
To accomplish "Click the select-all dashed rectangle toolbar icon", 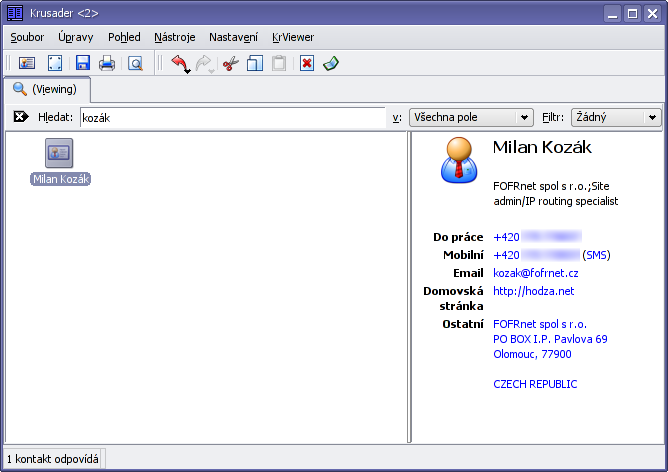I will click(55, 63).
